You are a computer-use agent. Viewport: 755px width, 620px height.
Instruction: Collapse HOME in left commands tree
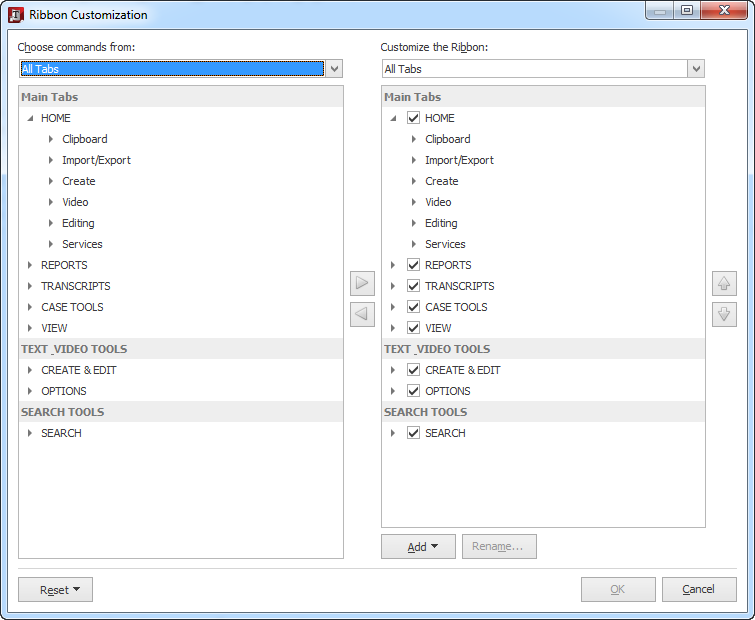click(30, 118)
